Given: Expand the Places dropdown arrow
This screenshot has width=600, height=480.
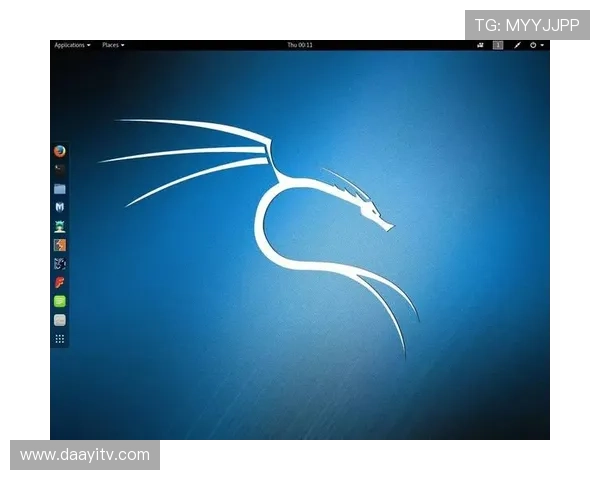Looking at the screenshot, I should [123, 45].
